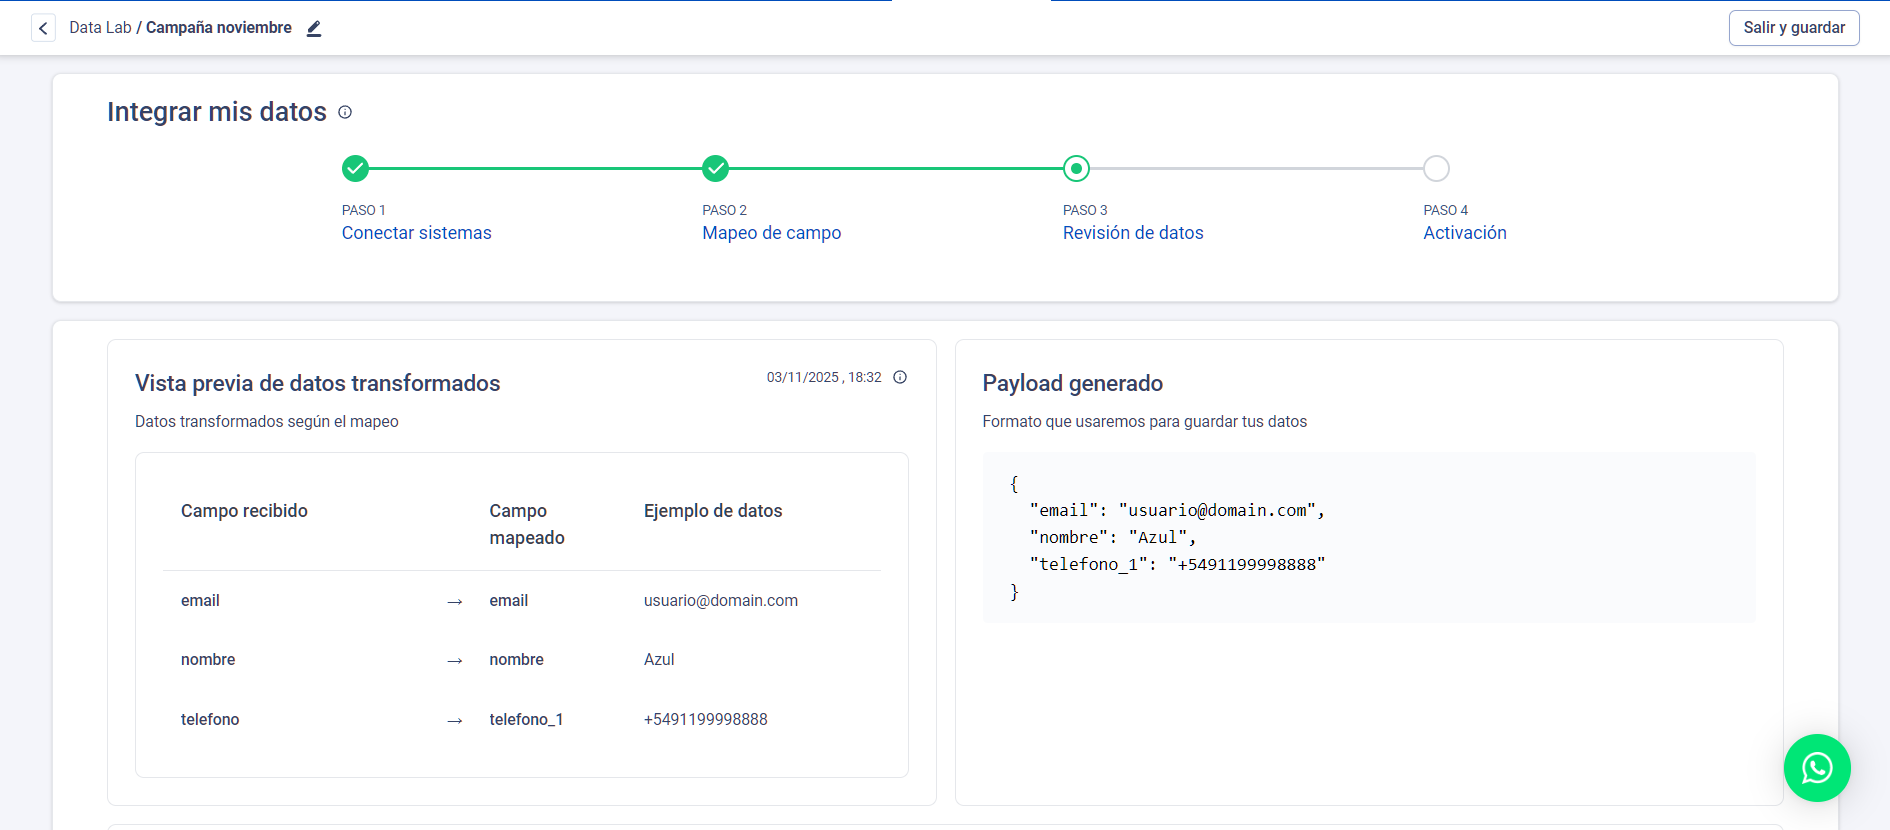Click the generated payload JSON code block
The height and width of the screenshot is (830, 1890).
[1368, 537]
